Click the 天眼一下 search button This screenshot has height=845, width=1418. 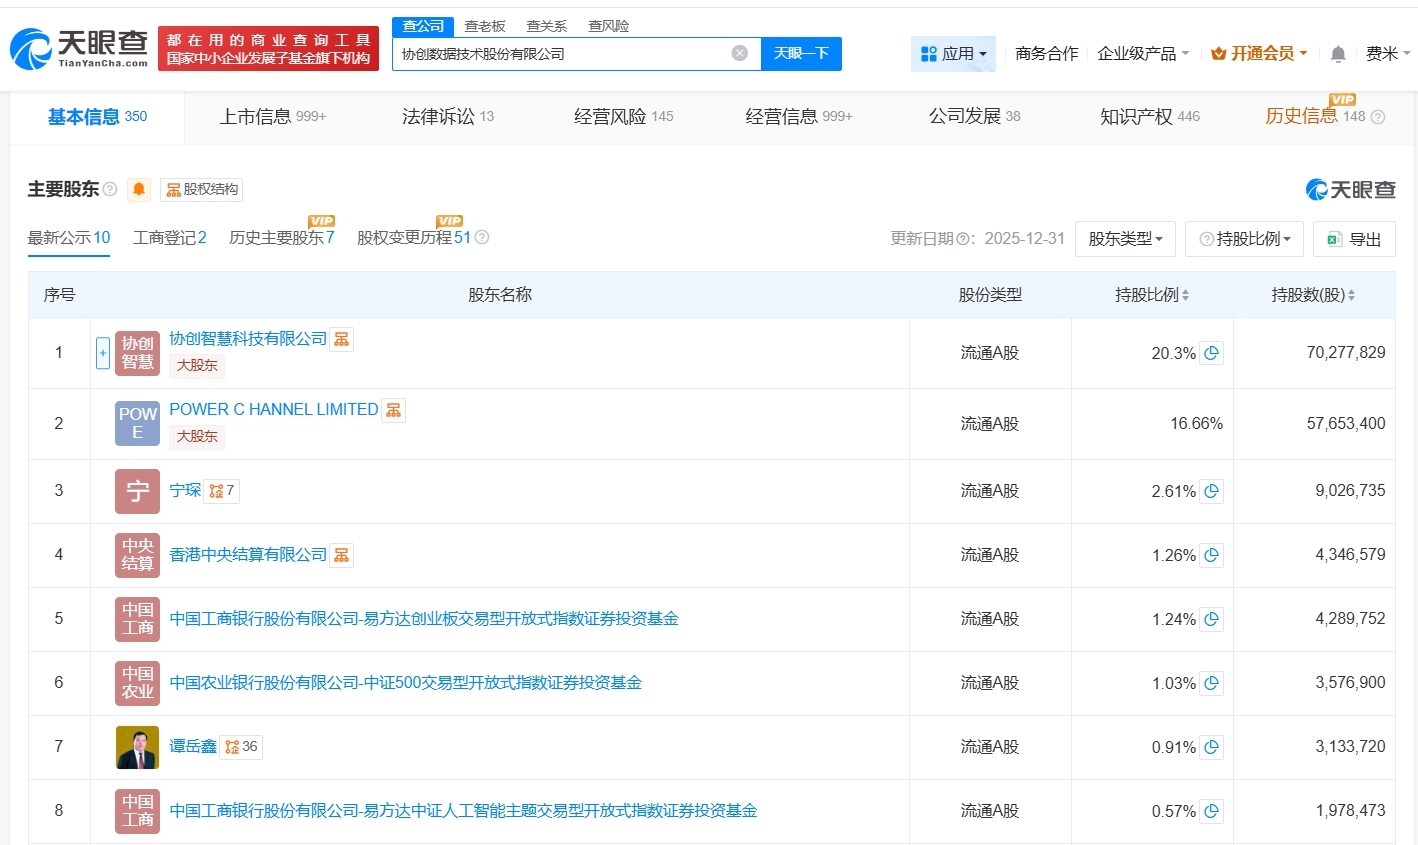tap(801, 54)
